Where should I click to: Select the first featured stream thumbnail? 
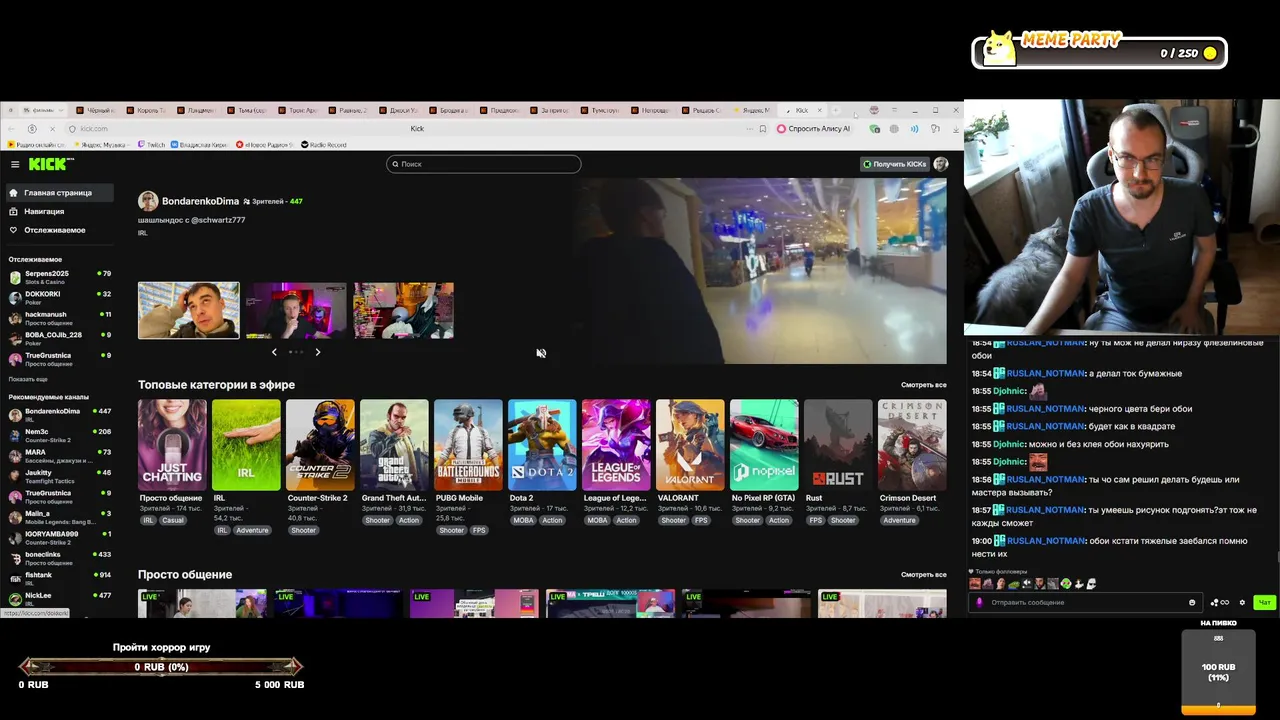point(189,310)
